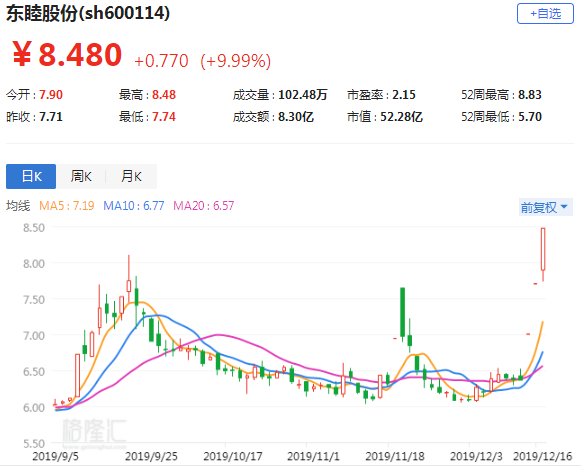This screenshot has height=467, width=581.
Task: Click the tall green candlestick near 2019/11/18
Action: pos(402,312)
